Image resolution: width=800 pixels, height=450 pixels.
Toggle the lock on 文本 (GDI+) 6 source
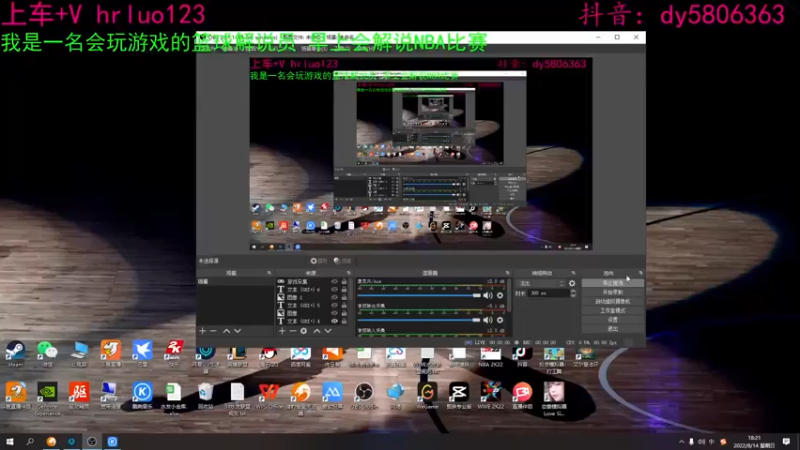pyautogui.click(x=344, y=289)
